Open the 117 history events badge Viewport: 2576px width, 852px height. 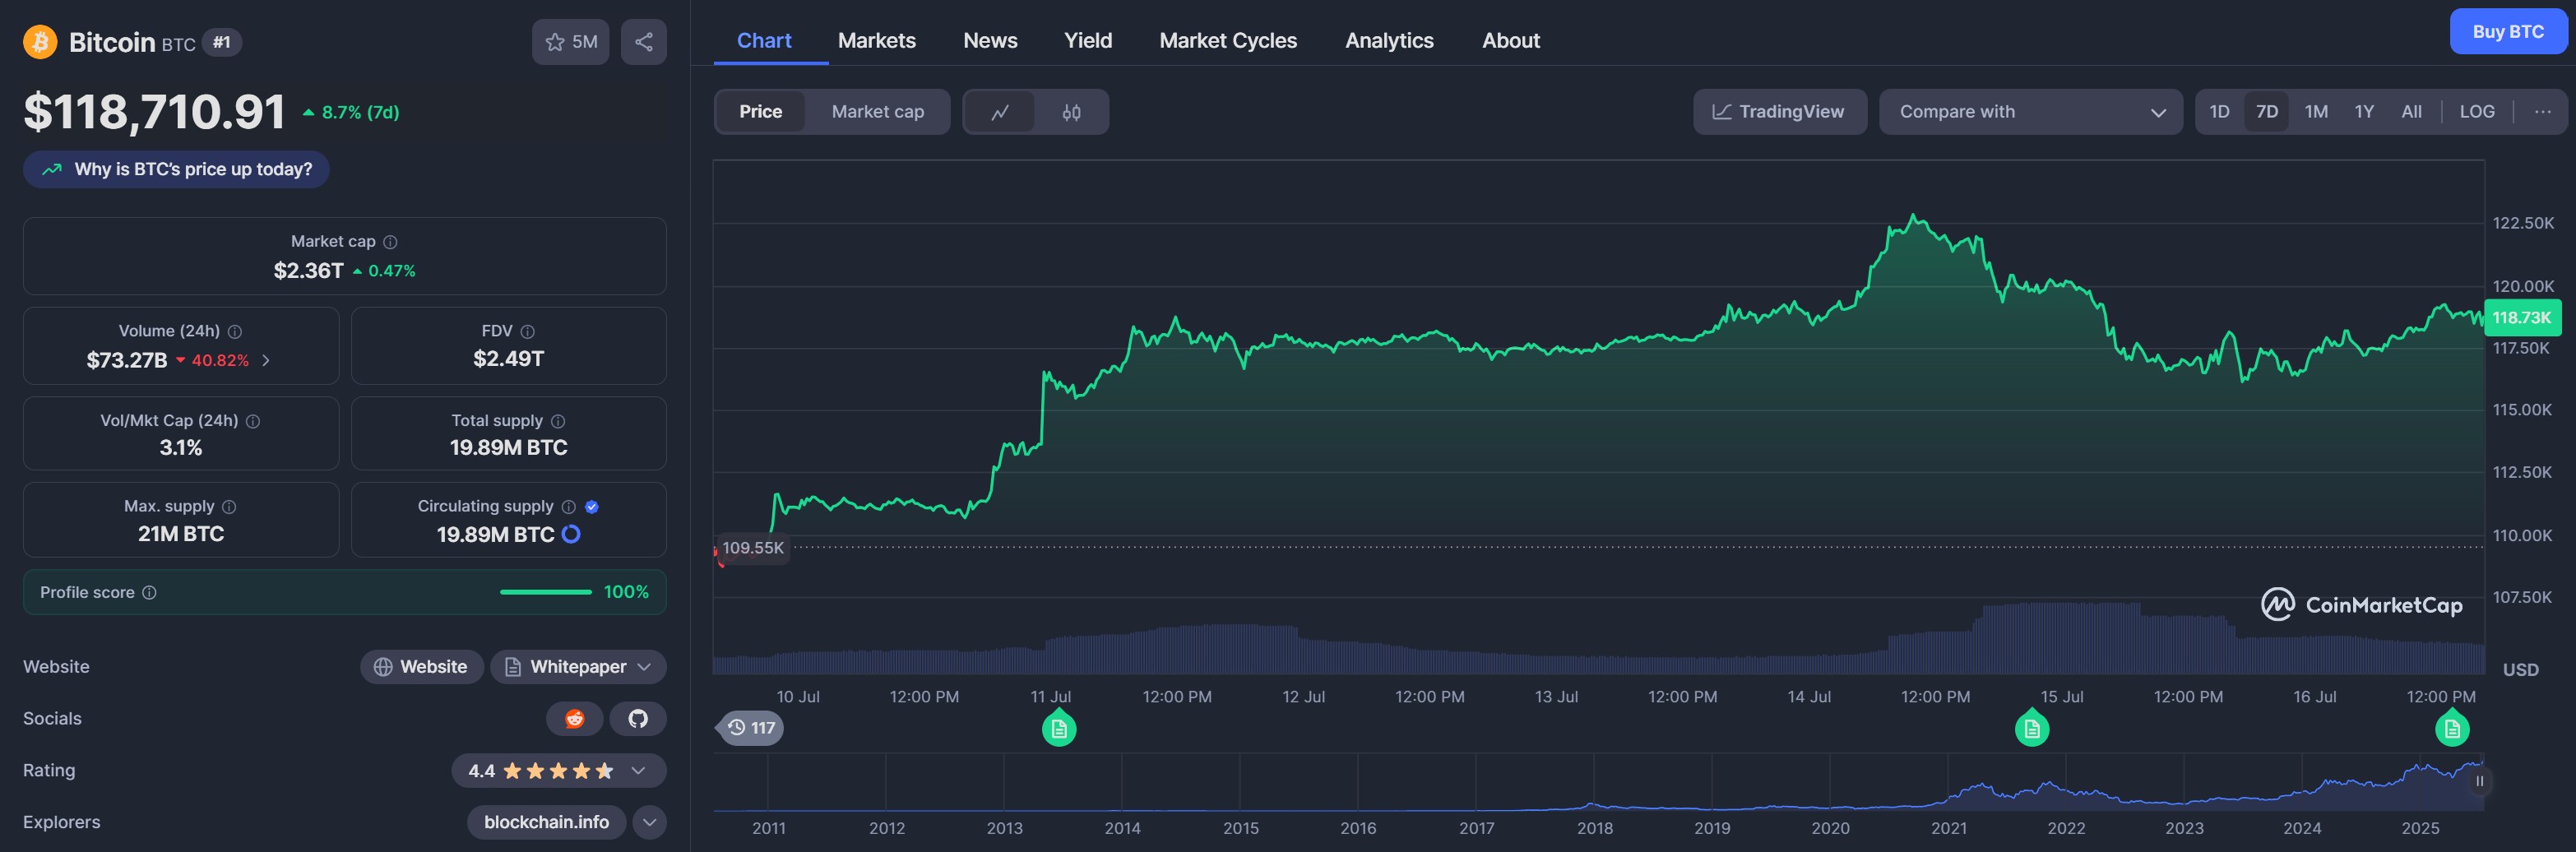[x=751, y=728]
